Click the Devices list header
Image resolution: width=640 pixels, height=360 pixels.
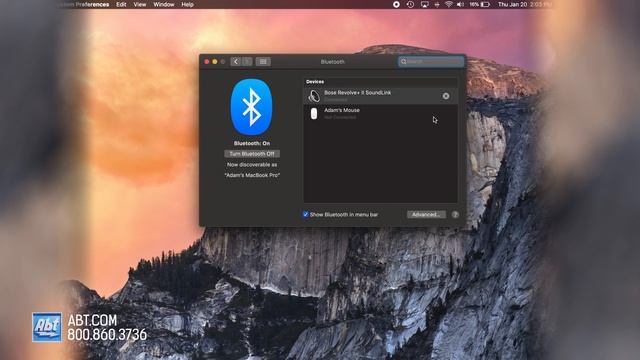tap(315, 82)
